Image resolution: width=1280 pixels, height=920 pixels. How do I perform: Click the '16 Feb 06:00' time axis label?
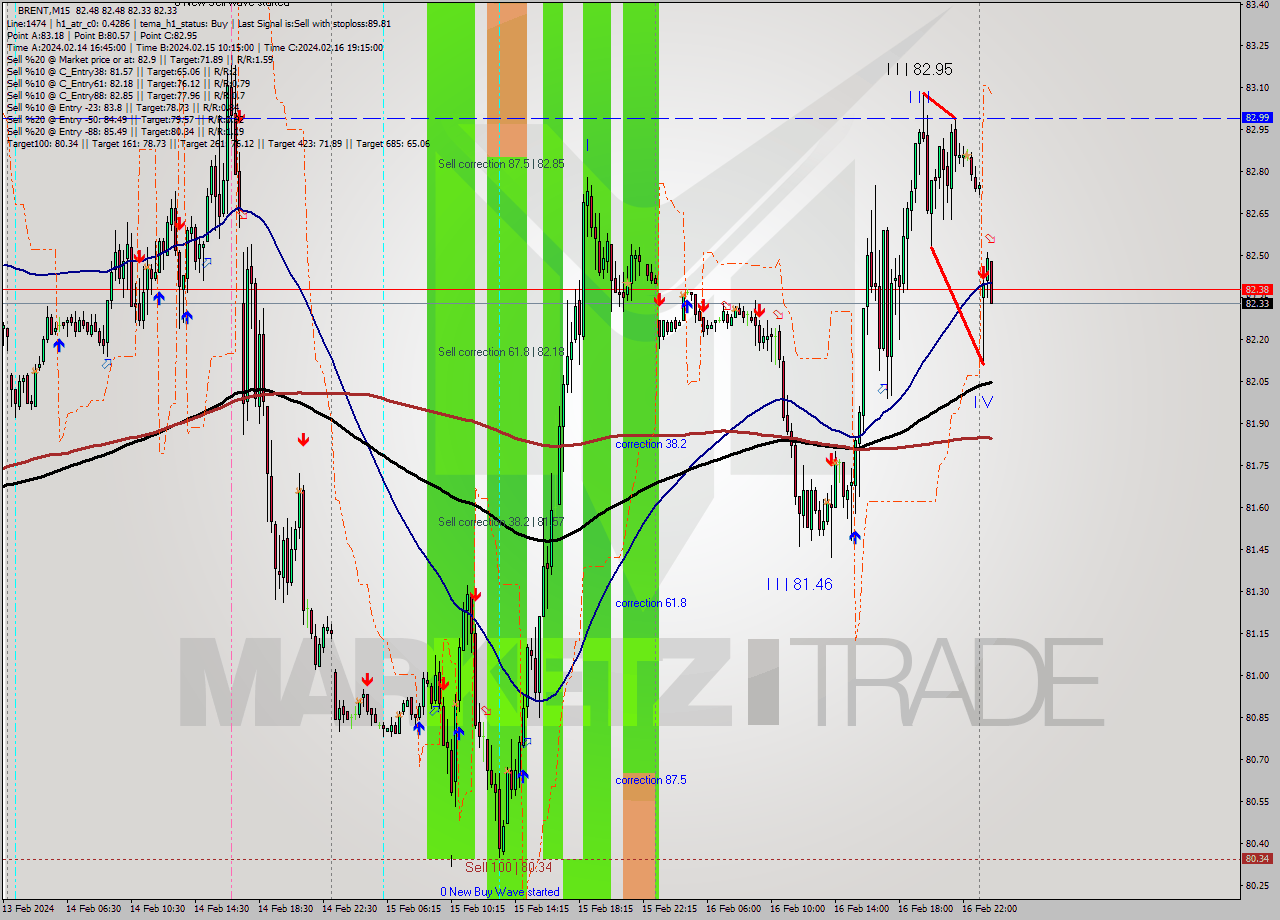[733, 909]
